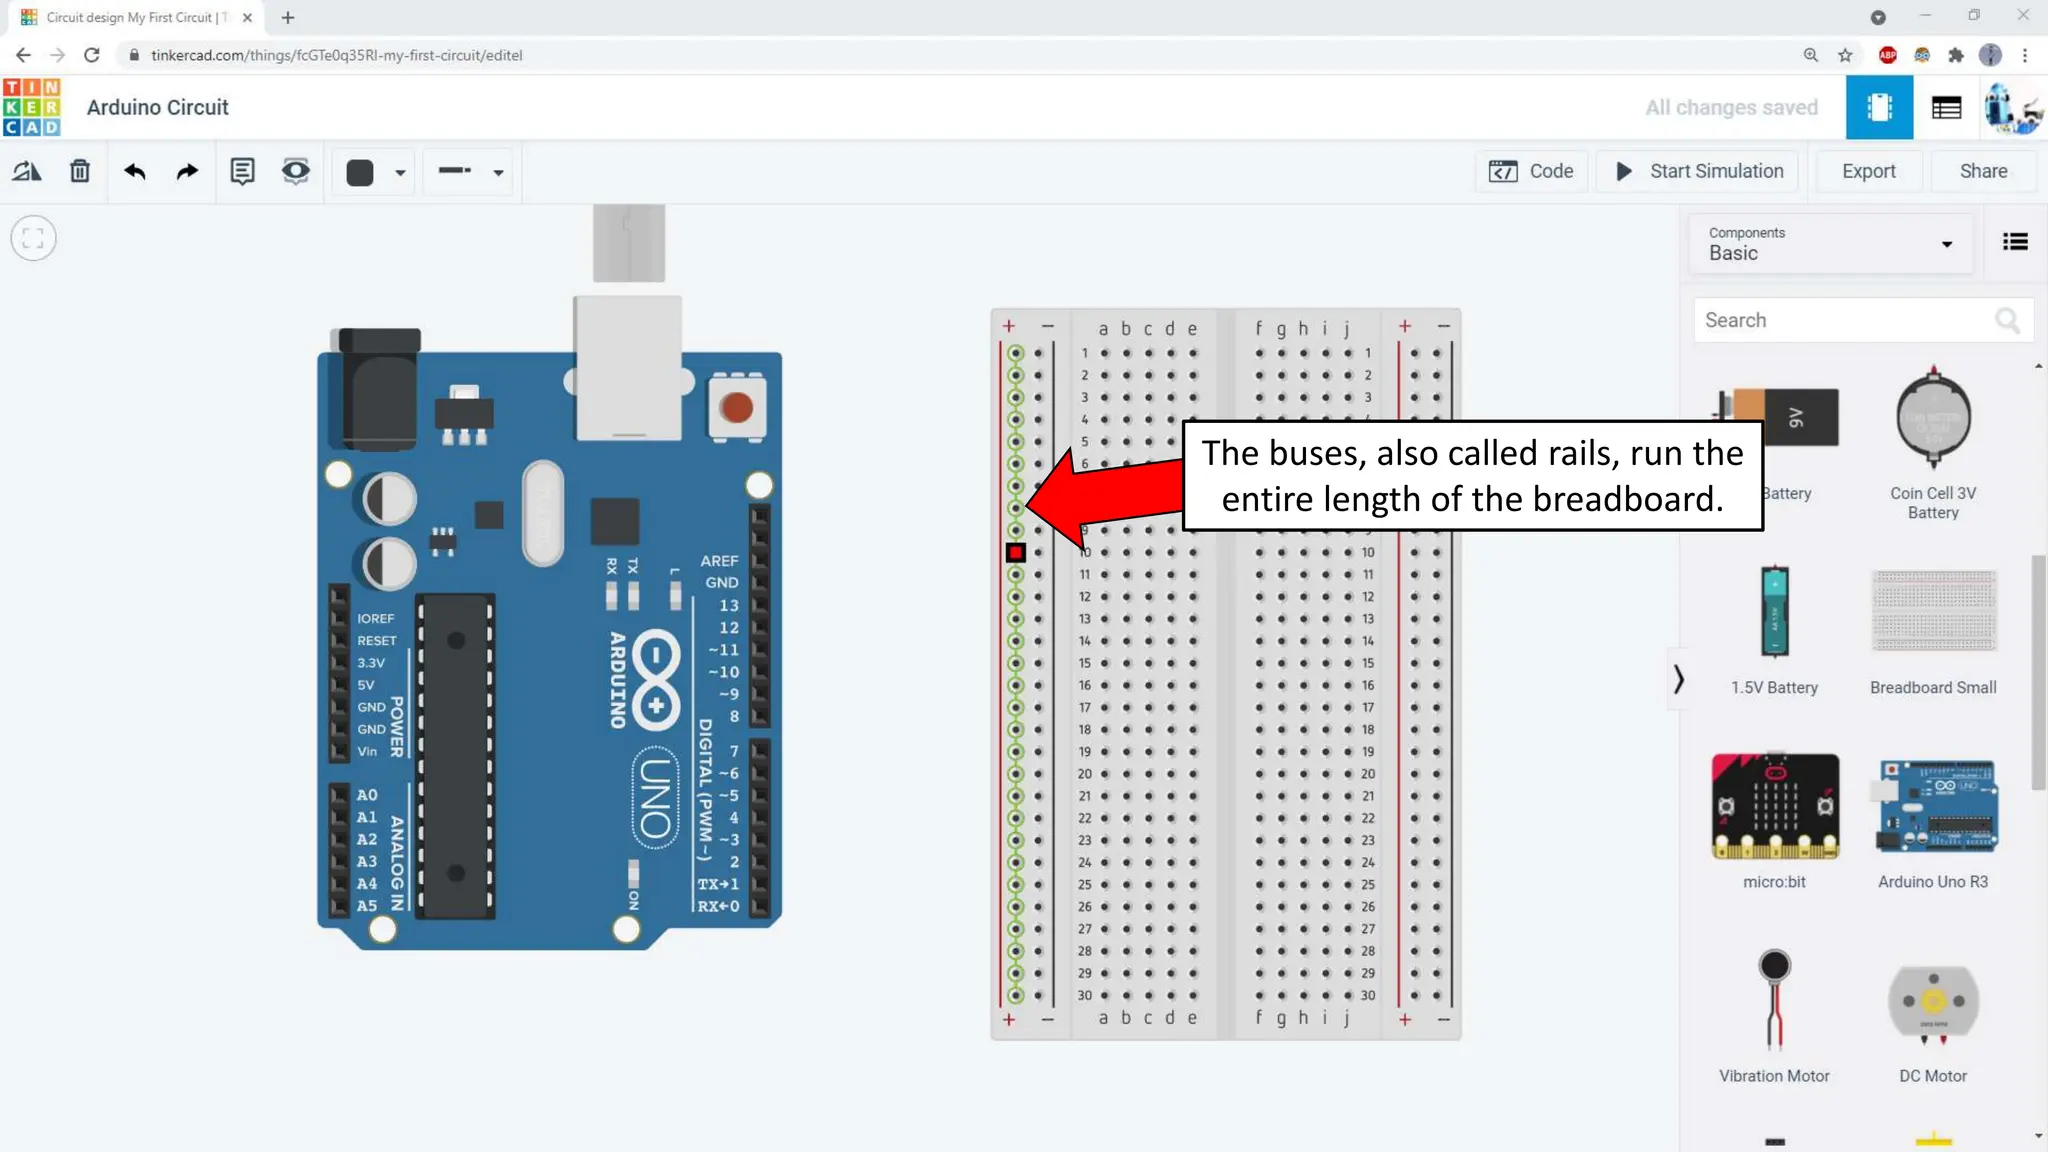2048x1152 pixels.
Task: Click the components panel scrollbar
Action: click(x=2038, y=672)
